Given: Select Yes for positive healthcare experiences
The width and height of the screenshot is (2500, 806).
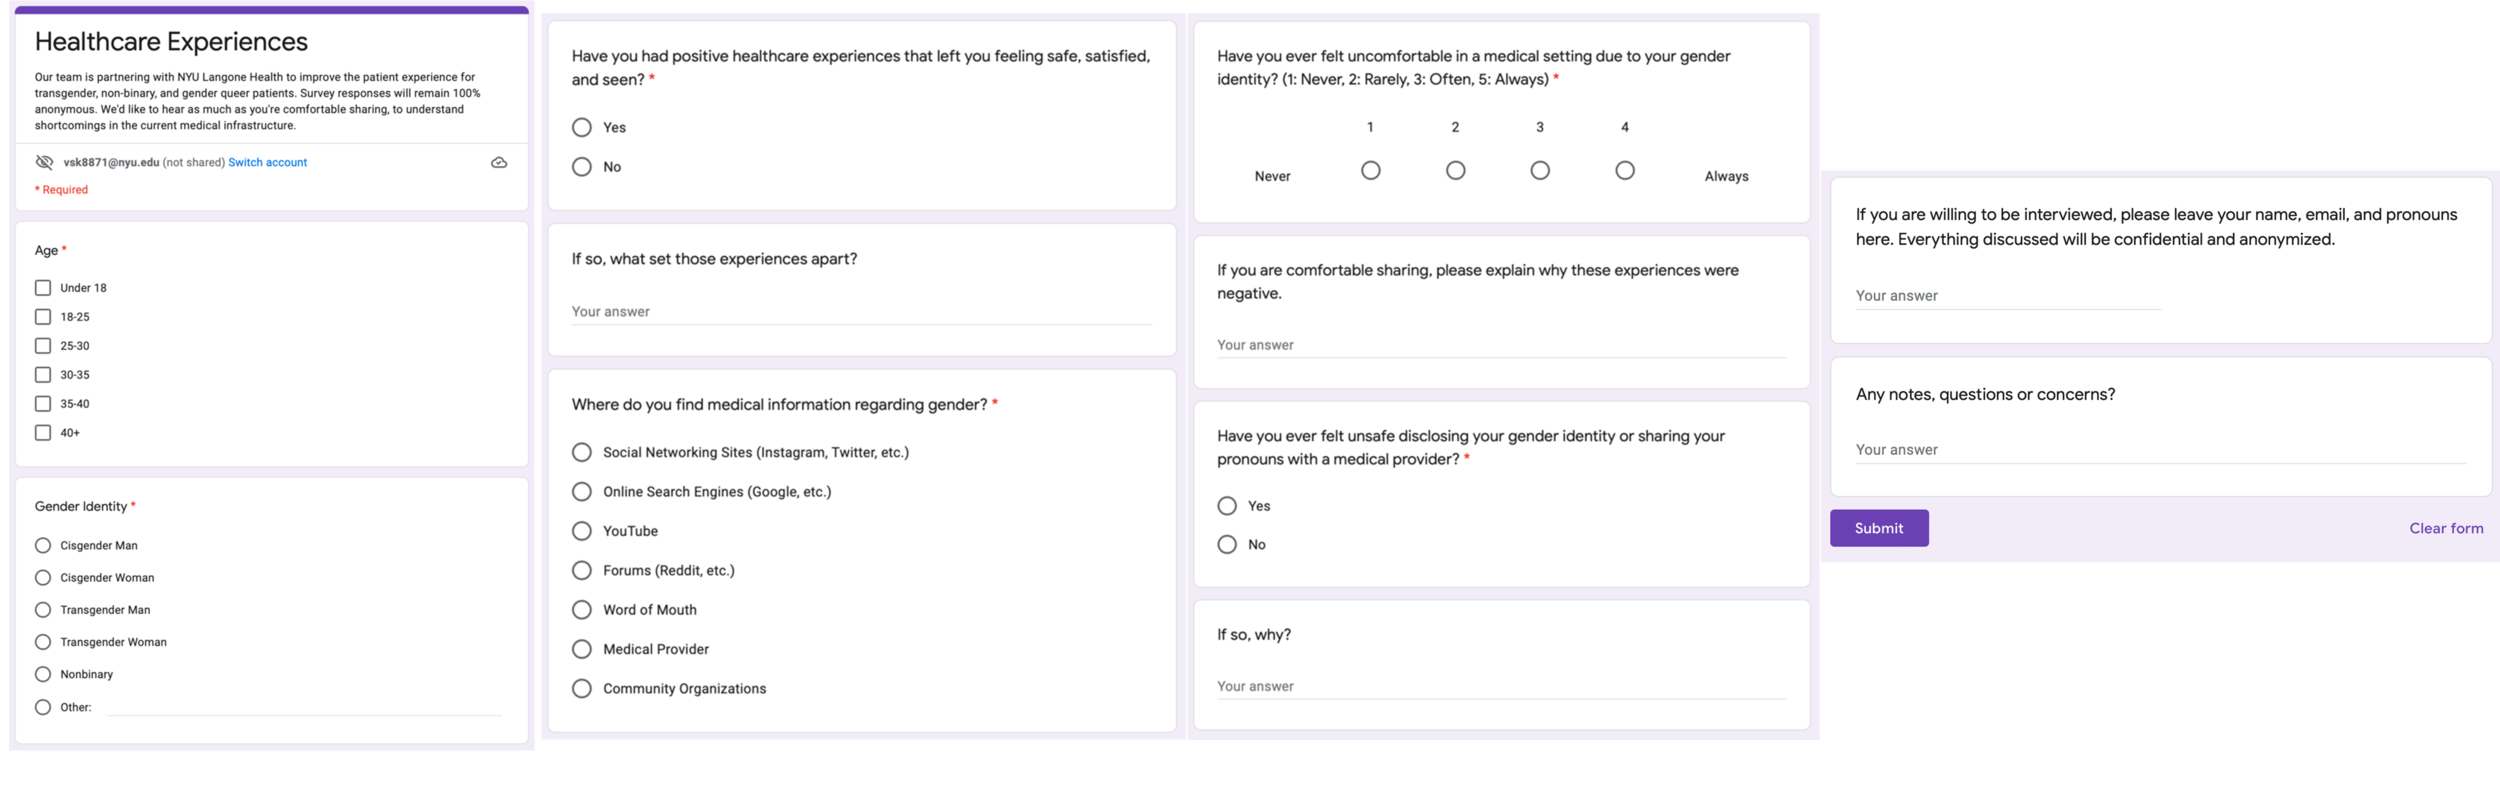Looking at the screenshot, I should [x=582, y=128].
